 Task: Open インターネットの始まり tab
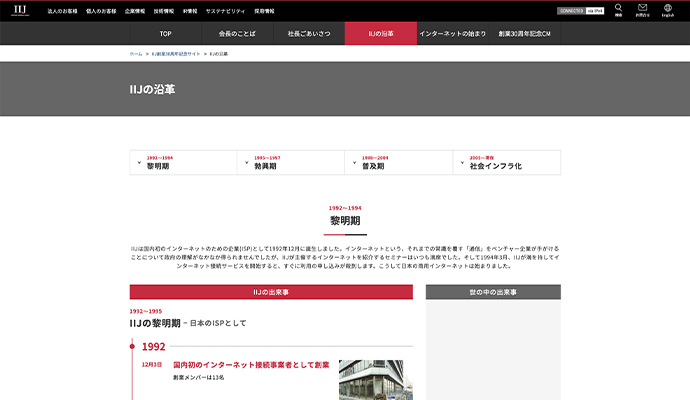pyautogui.click(x=453, y=34)
